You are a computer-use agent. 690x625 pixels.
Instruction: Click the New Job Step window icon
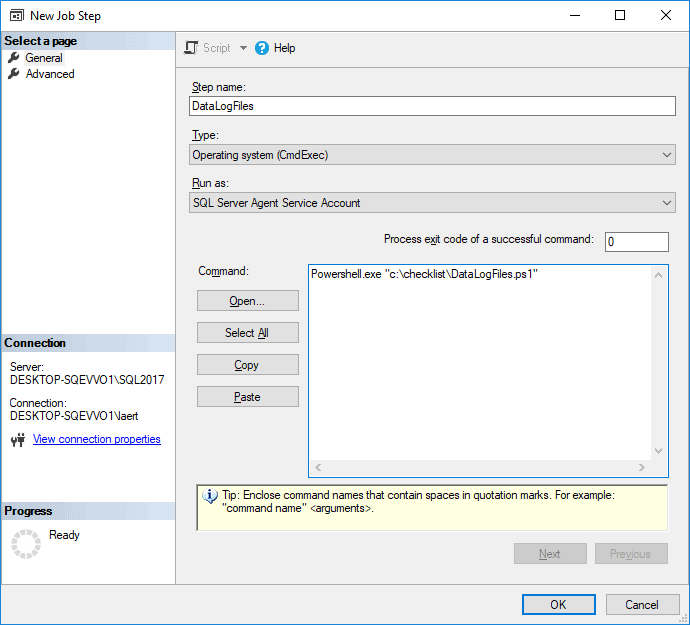(x=17, y=16)
